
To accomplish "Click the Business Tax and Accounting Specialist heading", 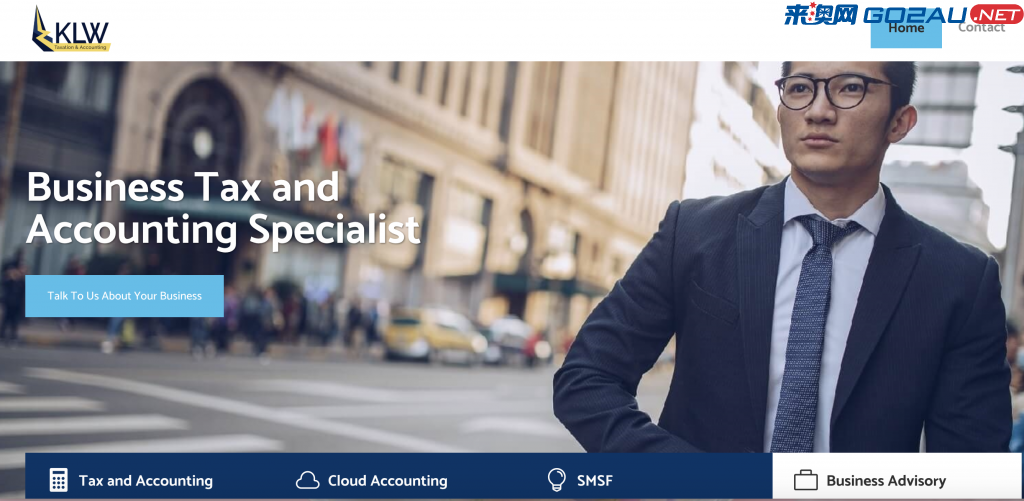I will click(223, 208).
